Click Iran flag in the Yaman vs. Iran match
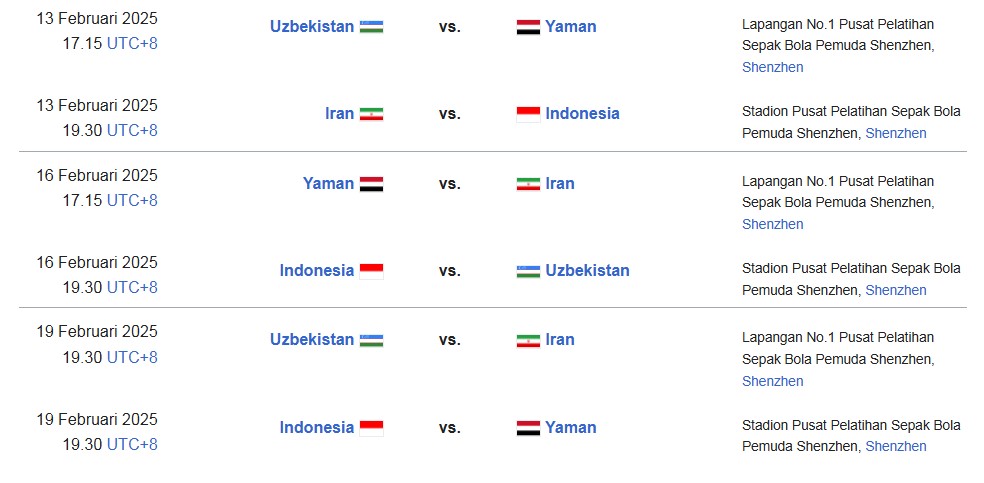984x483 pixels. [528, 184]
